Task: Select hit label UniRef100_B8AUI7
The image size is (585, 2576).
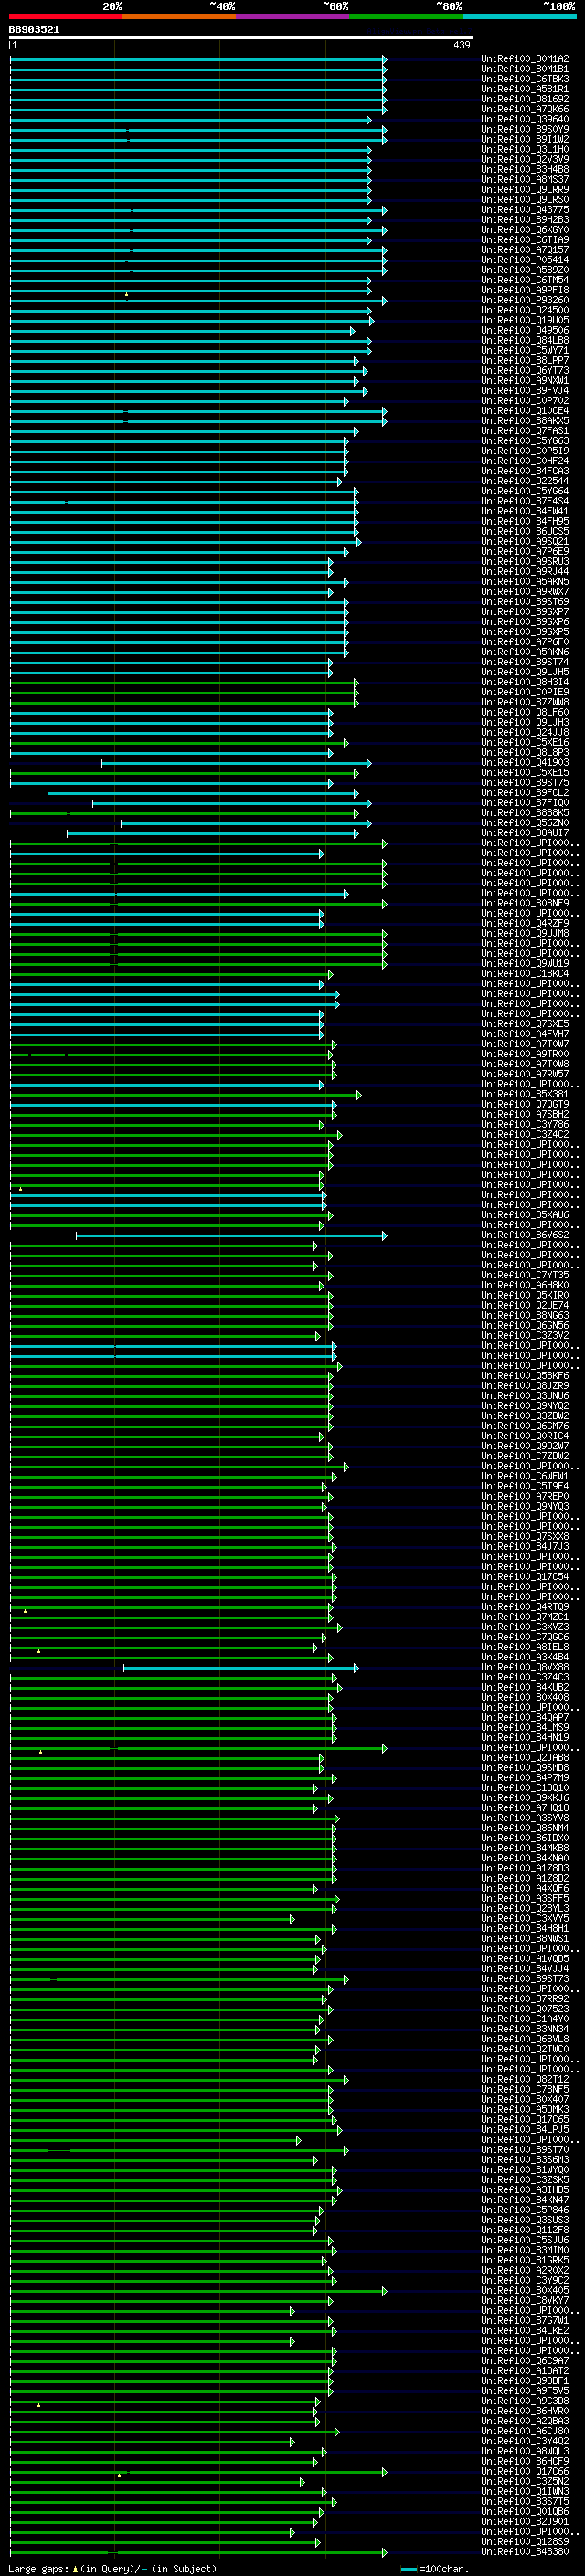Action: pos(525,833)
